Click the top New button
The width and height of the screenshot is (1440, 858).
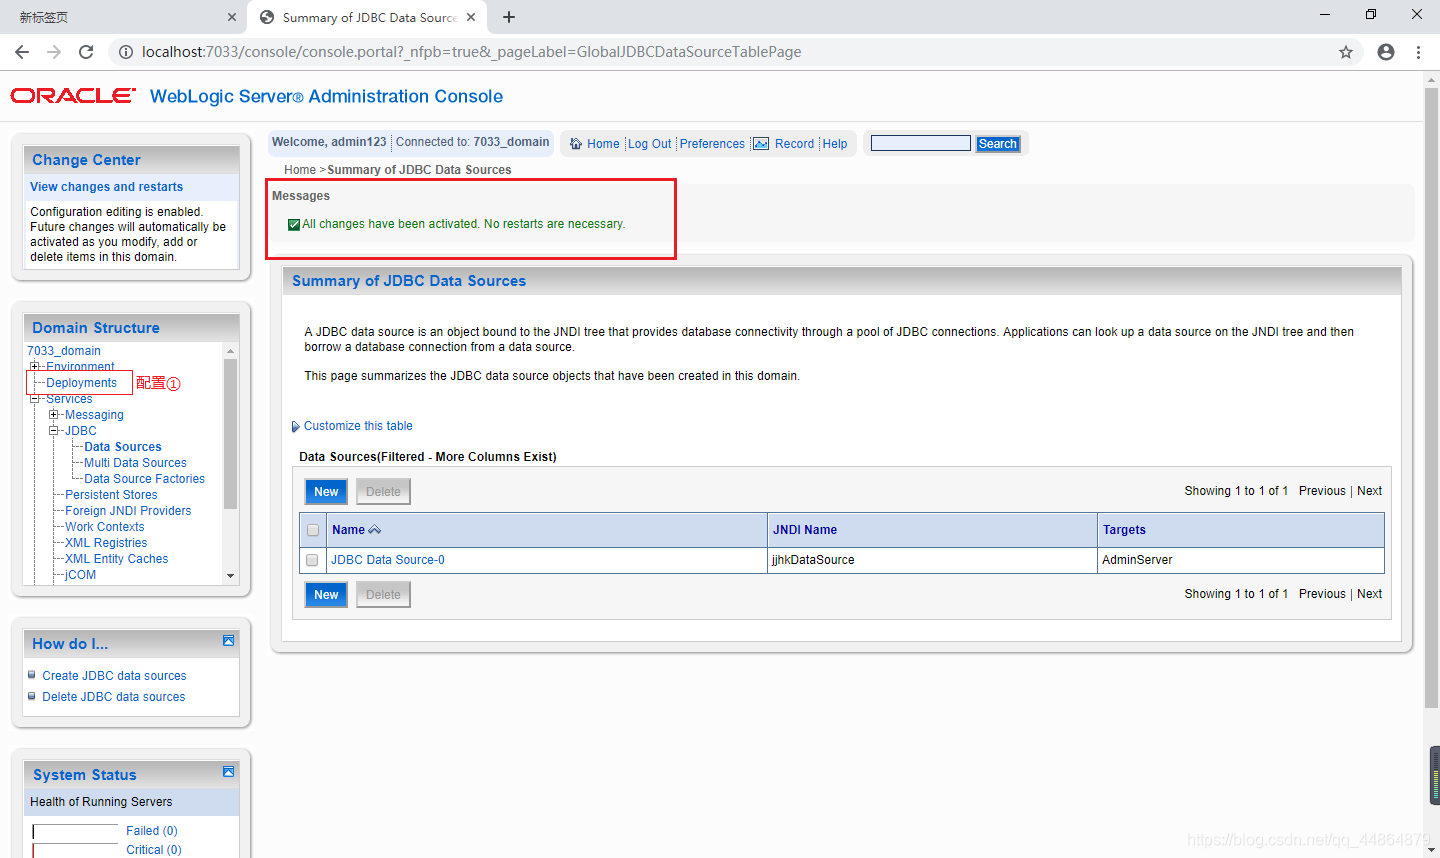tap(326, 492)
